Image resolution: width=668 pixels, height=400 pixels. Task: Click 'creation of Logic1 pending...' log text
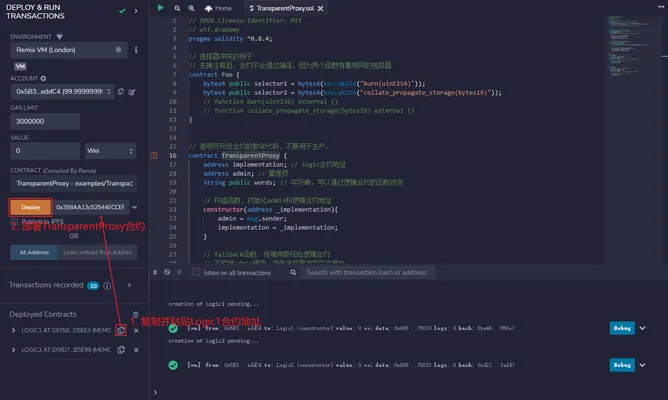point(213,304)
